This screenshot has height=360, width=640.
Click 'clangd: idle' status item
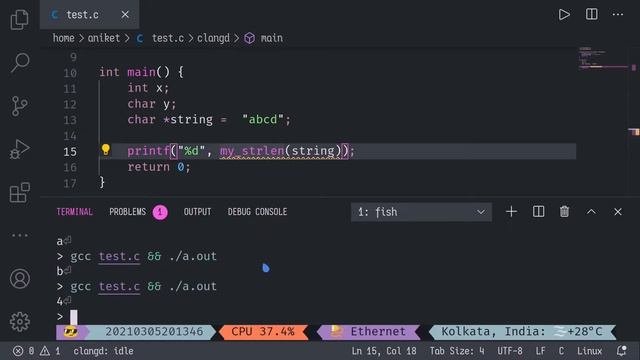click(103, 351)
